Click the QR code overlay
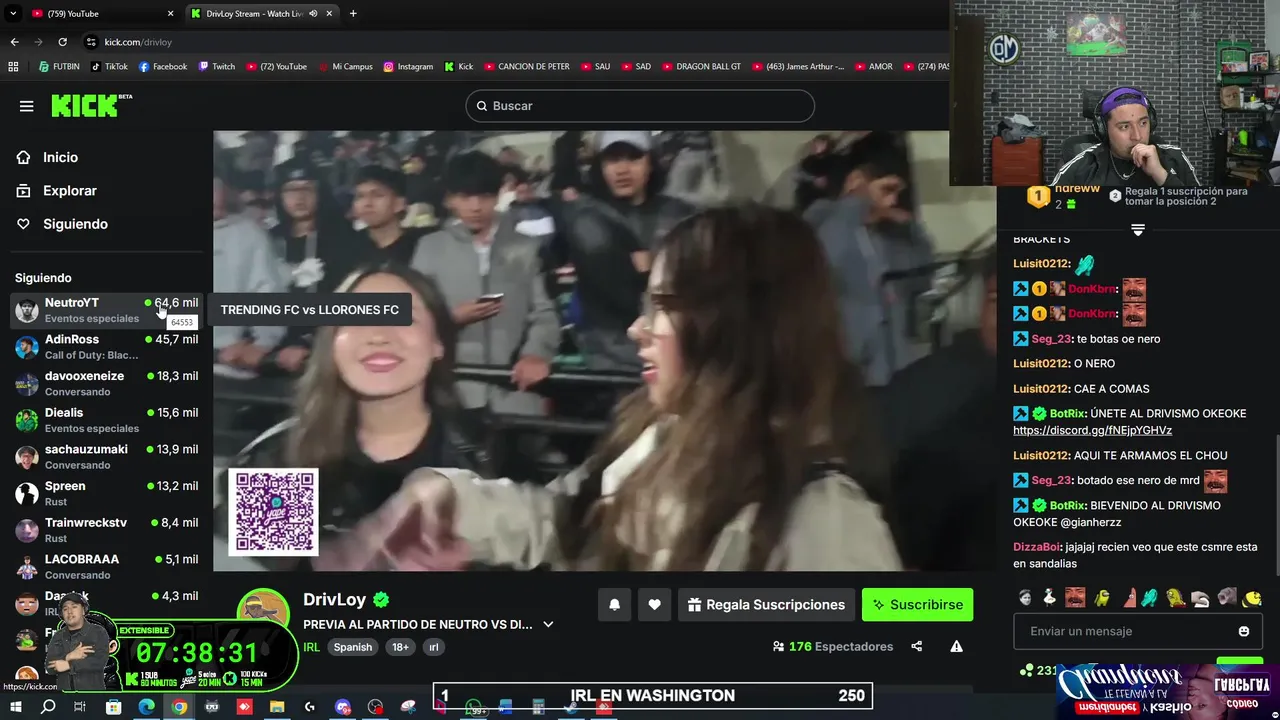This screenshot has width=1280, height=720. point(274,511)
